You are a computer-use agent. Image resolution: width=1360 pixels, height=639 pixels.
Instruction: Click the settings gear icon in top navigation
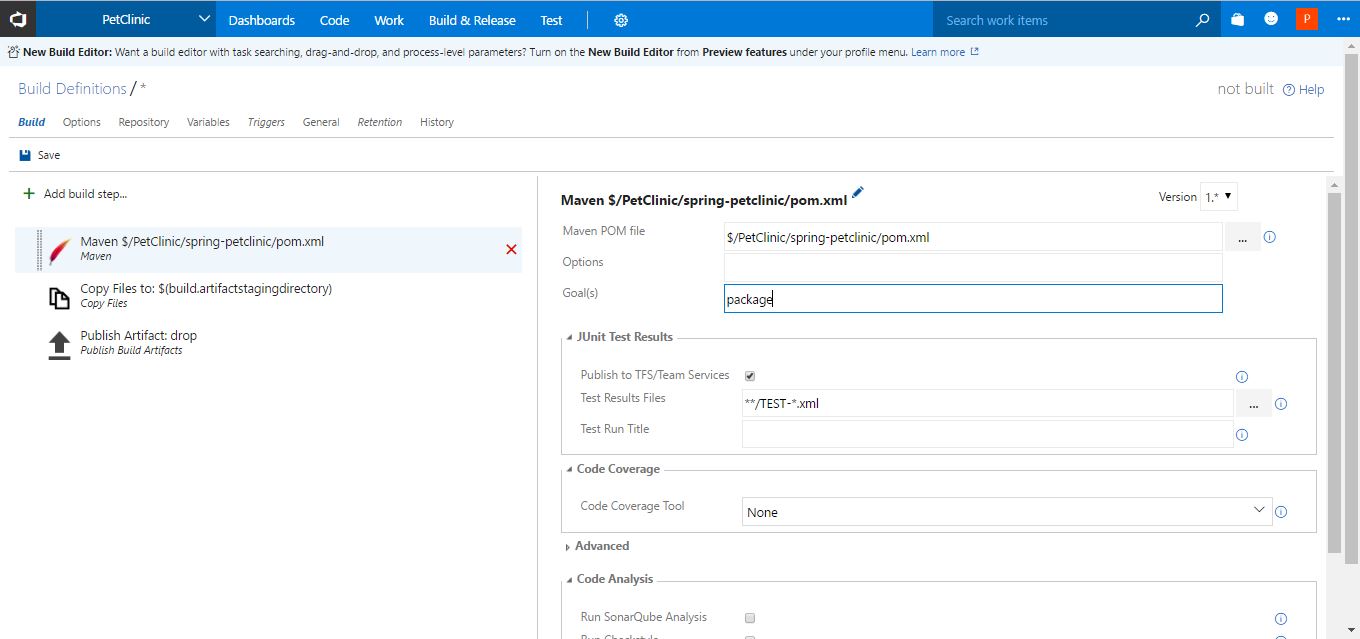coord(621,20)
